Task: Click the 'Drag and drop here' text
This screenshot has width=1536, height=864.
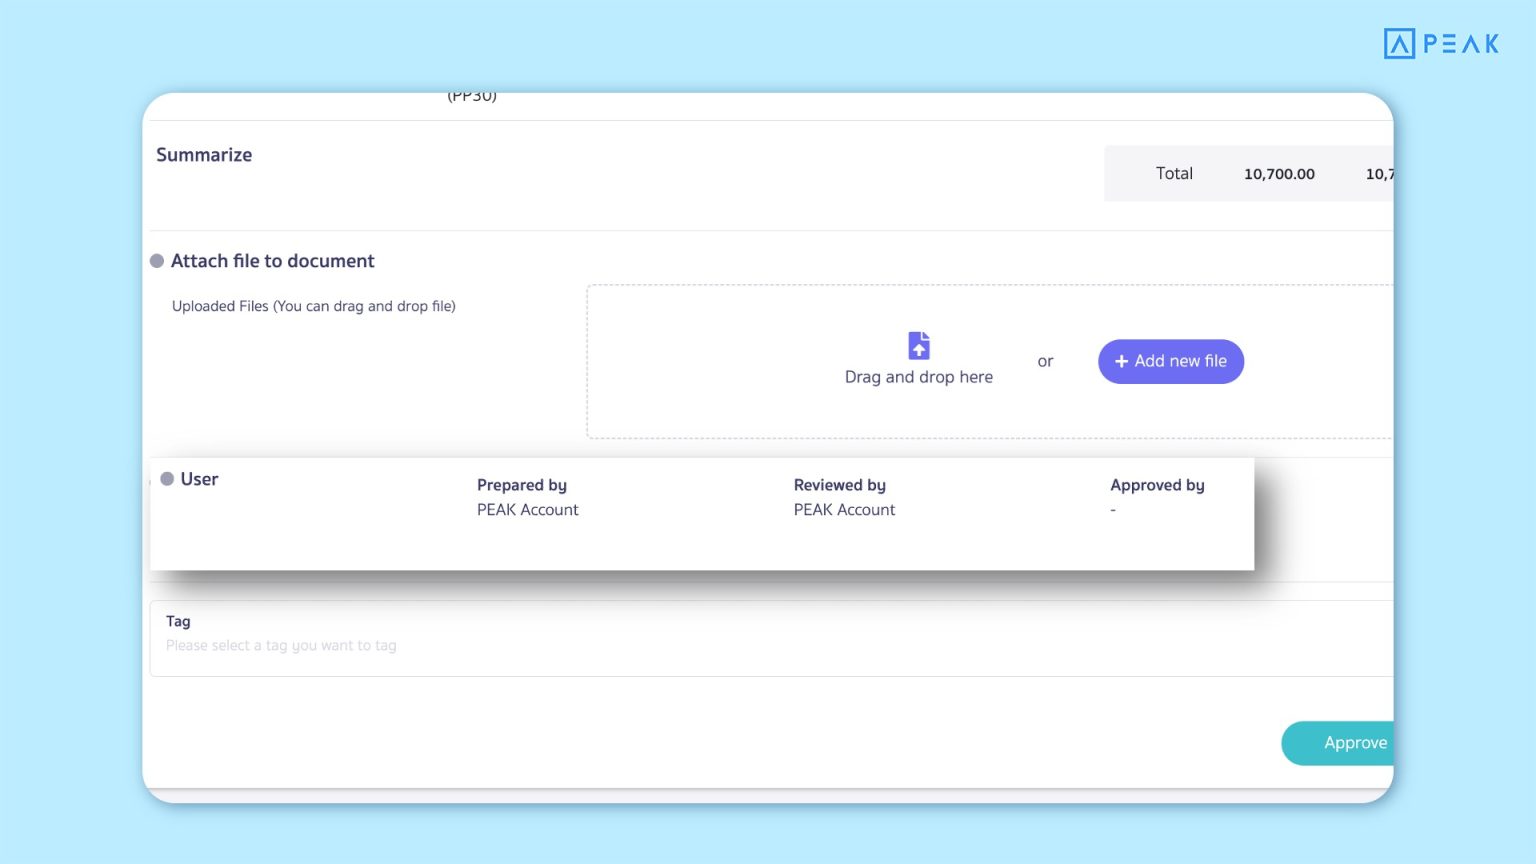Action: coord(918,377)
